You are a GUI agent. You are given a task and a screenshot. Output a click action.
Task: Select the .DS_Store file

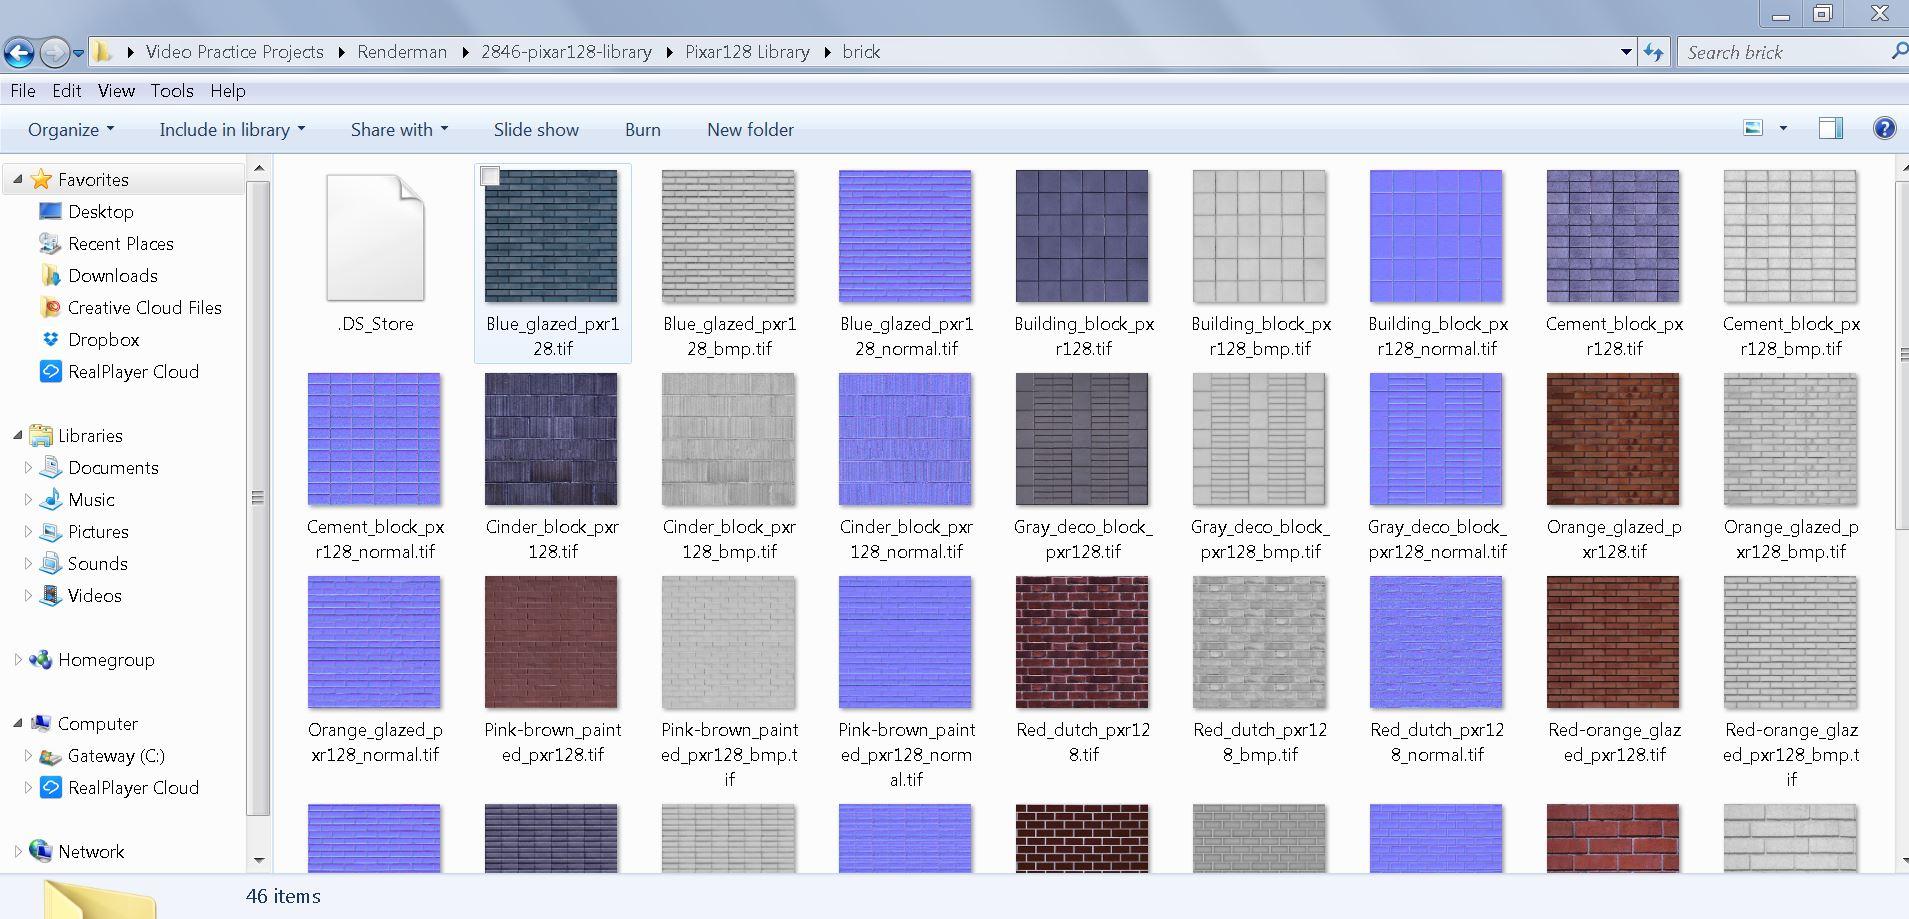[375, 254]
